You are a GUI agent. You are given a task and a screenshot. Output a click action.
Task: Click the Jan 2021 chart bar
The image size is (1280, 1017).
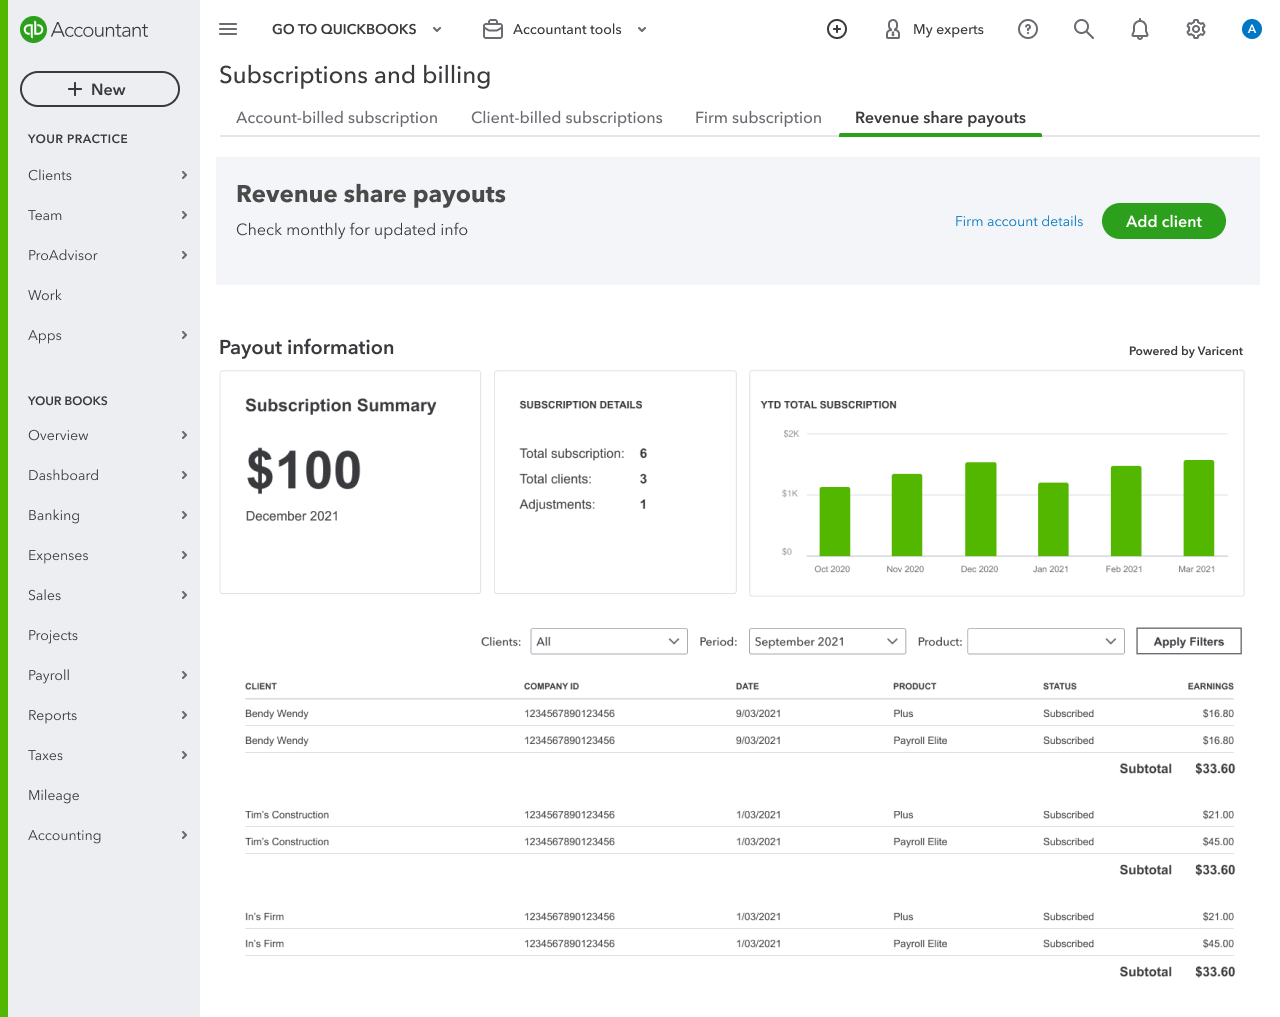tap(1054, 519)
